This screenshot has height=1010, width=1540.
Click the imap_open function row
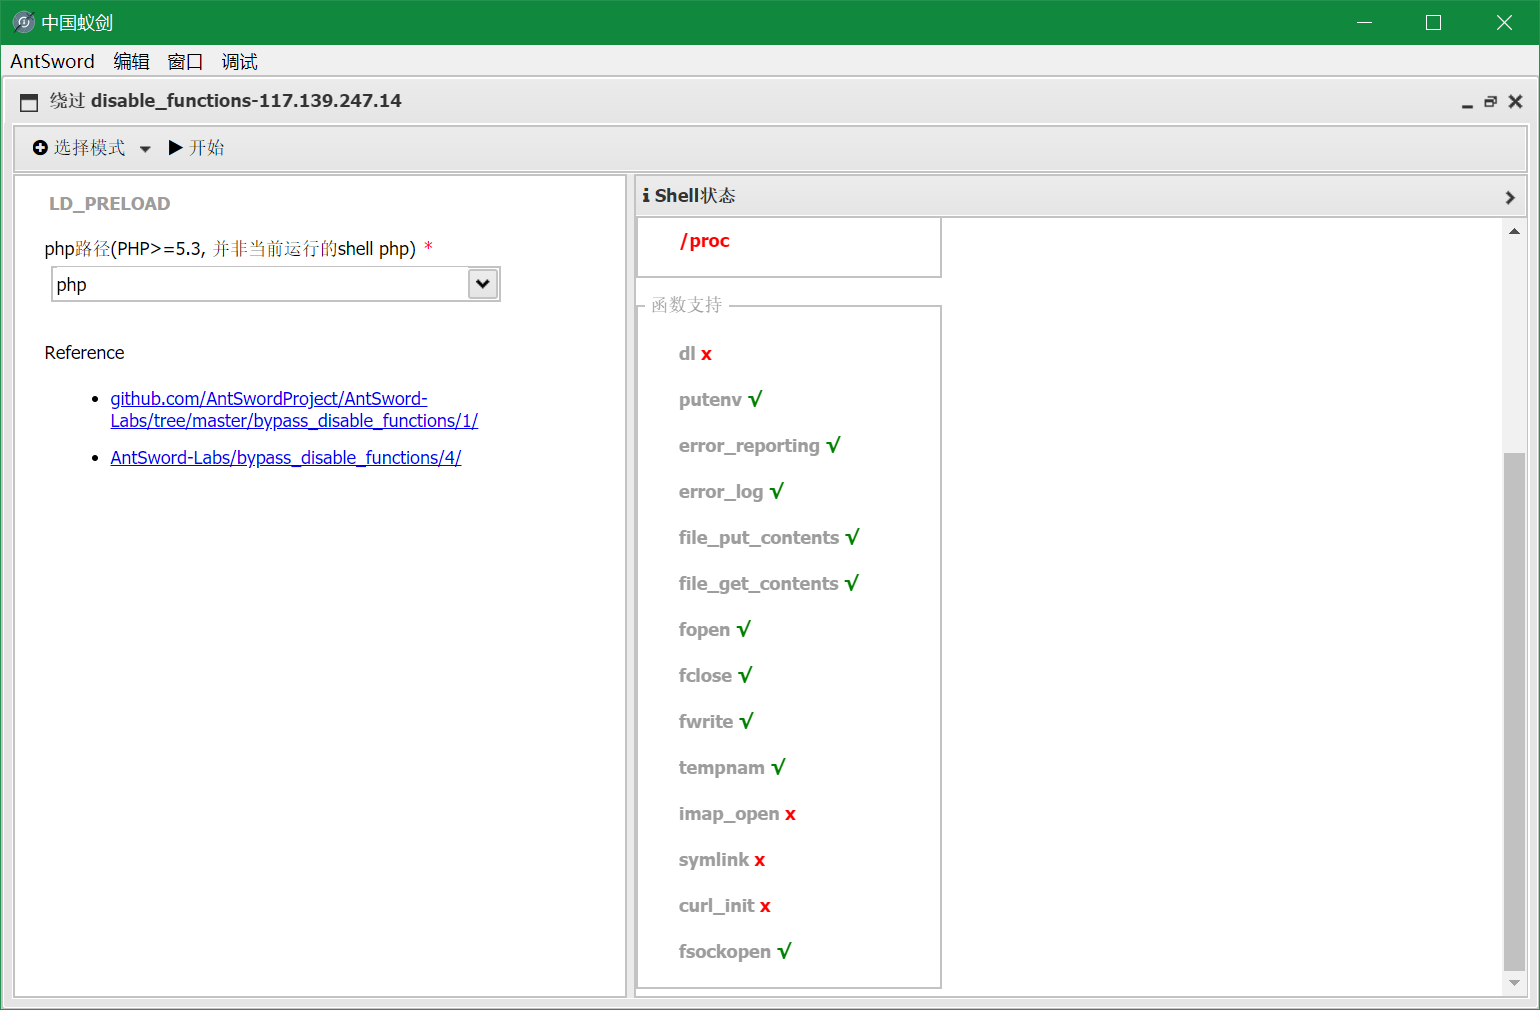[737, 813]
